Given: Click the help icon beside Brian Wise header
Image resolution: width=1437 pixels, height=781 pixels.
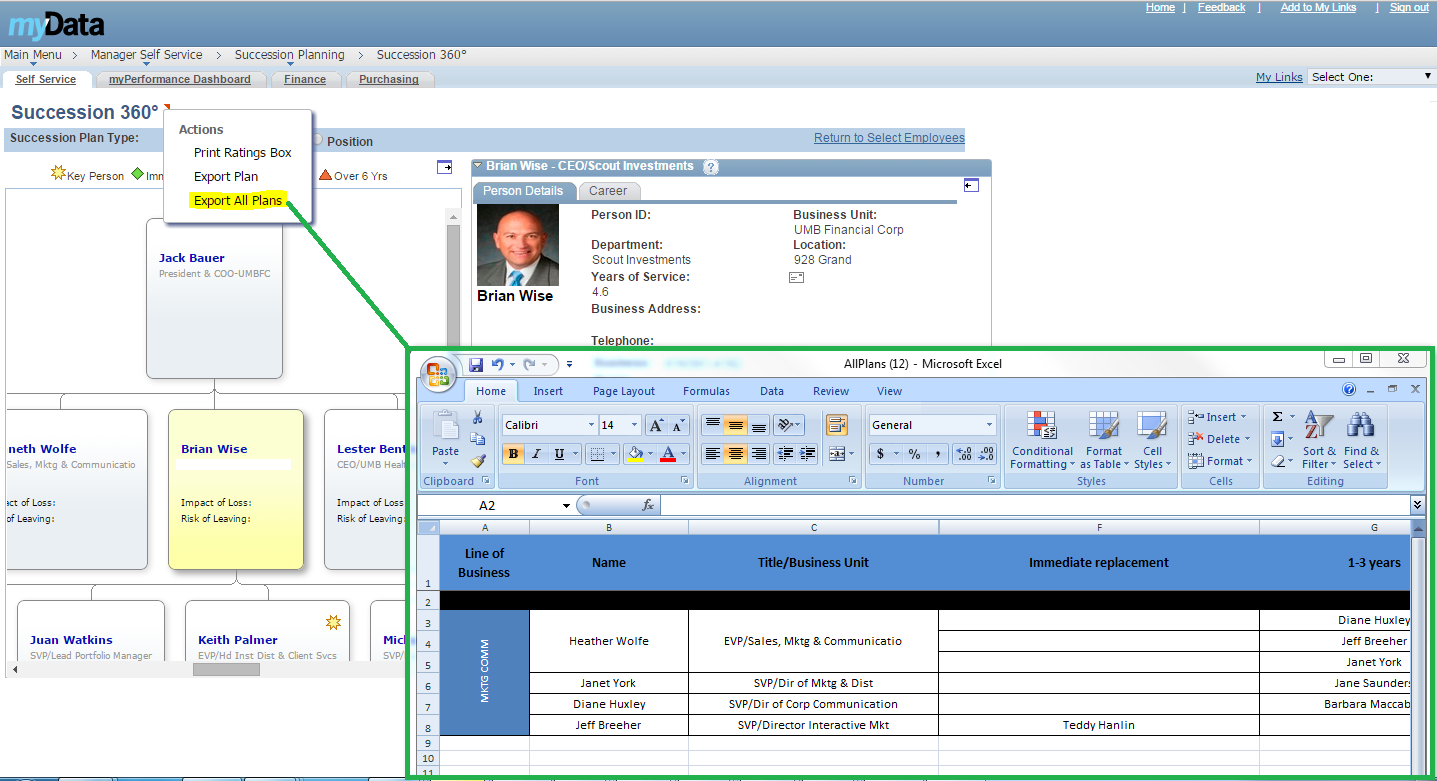Looking at the screenshot, I should pos(711,167).
